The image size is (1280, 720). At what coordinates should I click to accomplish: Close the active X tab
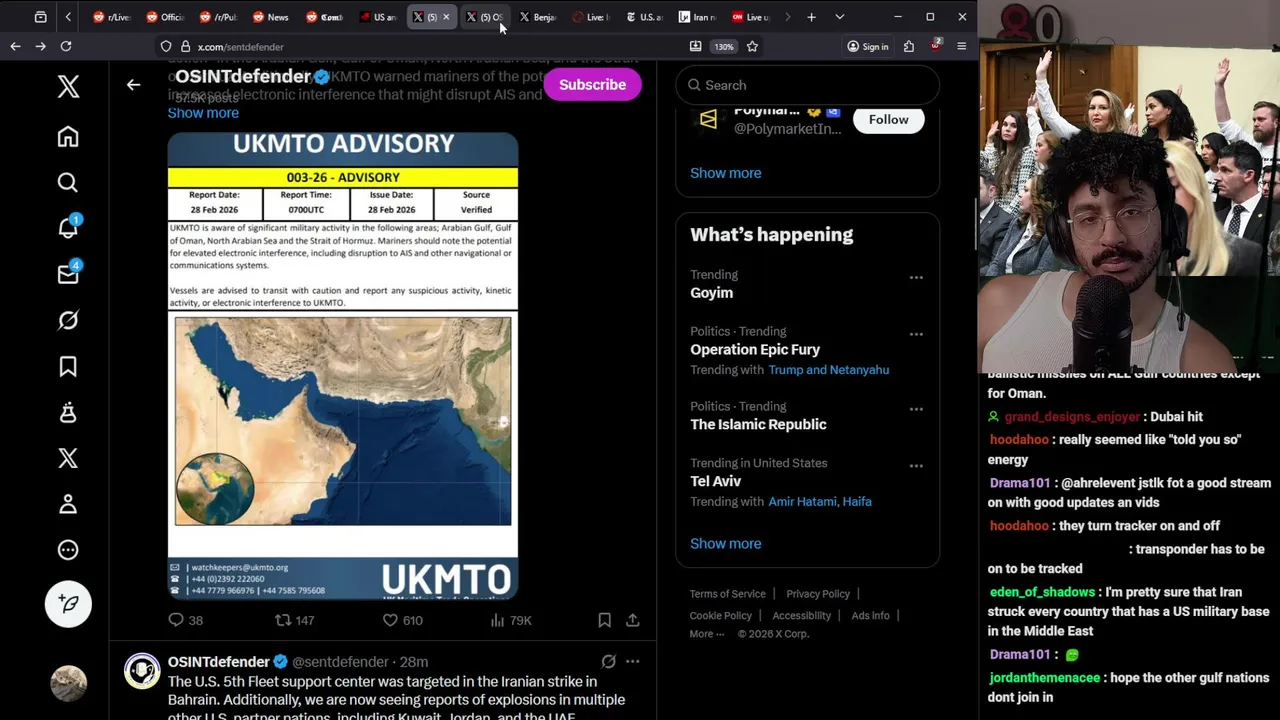[x=446, y=17]
